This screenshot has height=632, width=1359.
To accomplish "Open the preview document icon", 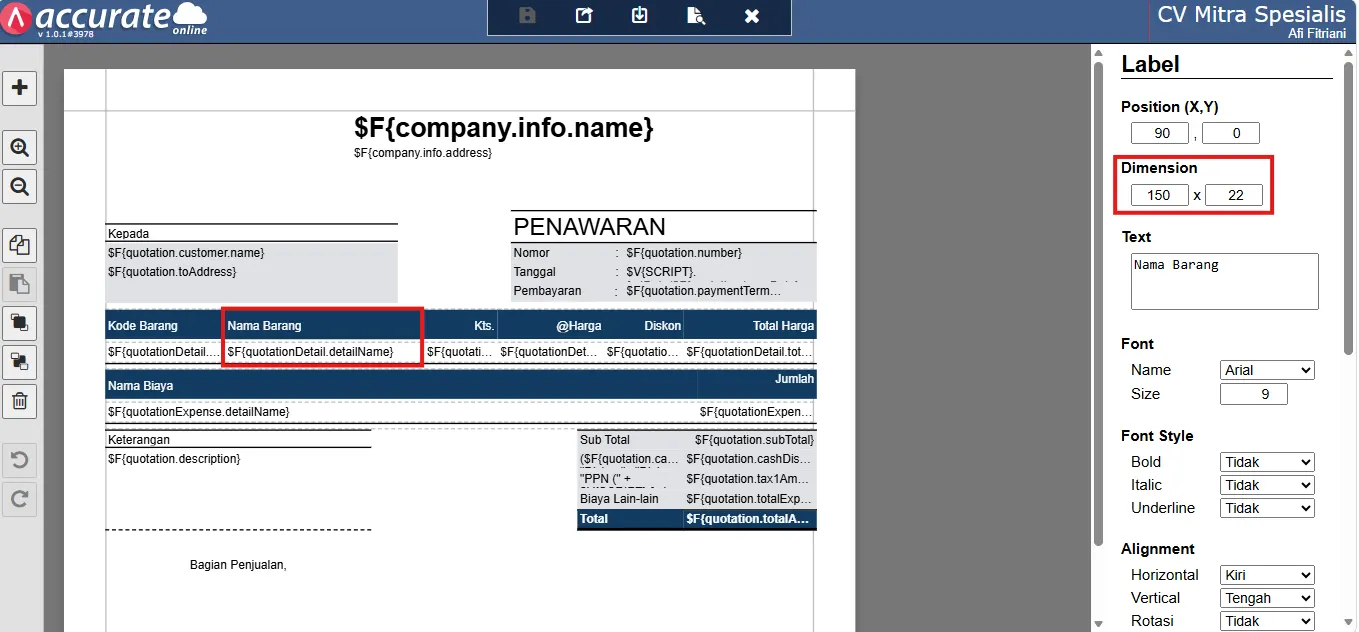I will coord(696,16).
